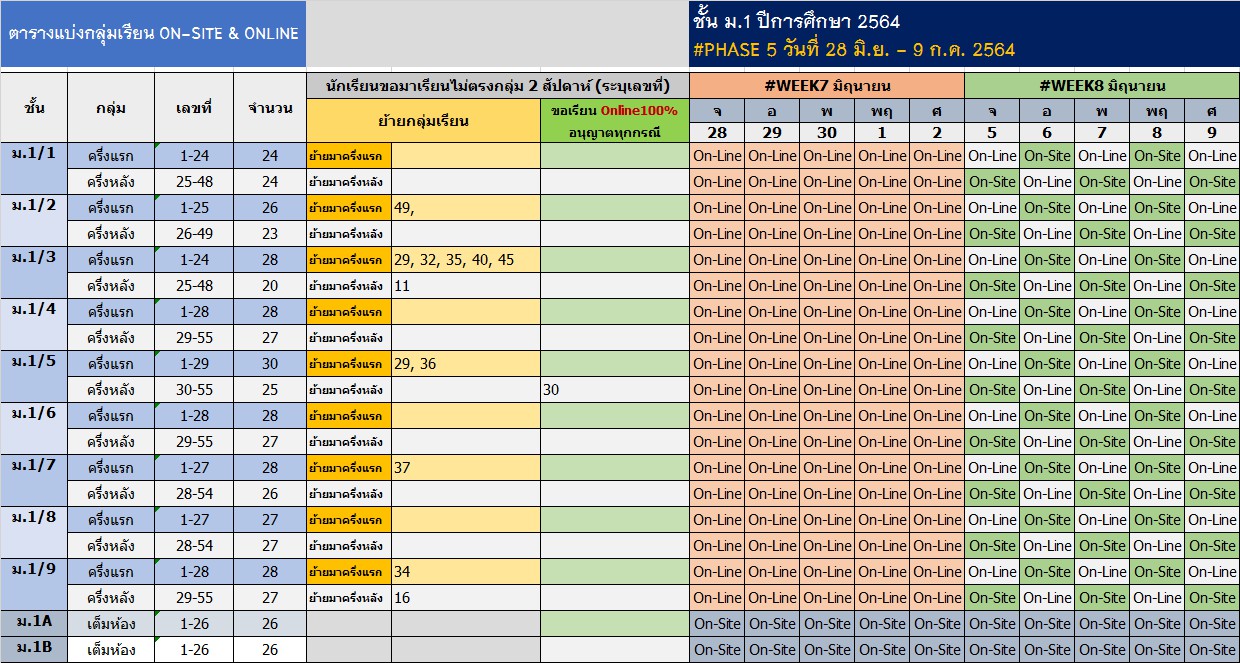Image resolution: width=1240 pixels, height=663 pixels.
Task: Click the transfer list '29, 32, 35, 40, 45'
Action: tap(466, 260)
